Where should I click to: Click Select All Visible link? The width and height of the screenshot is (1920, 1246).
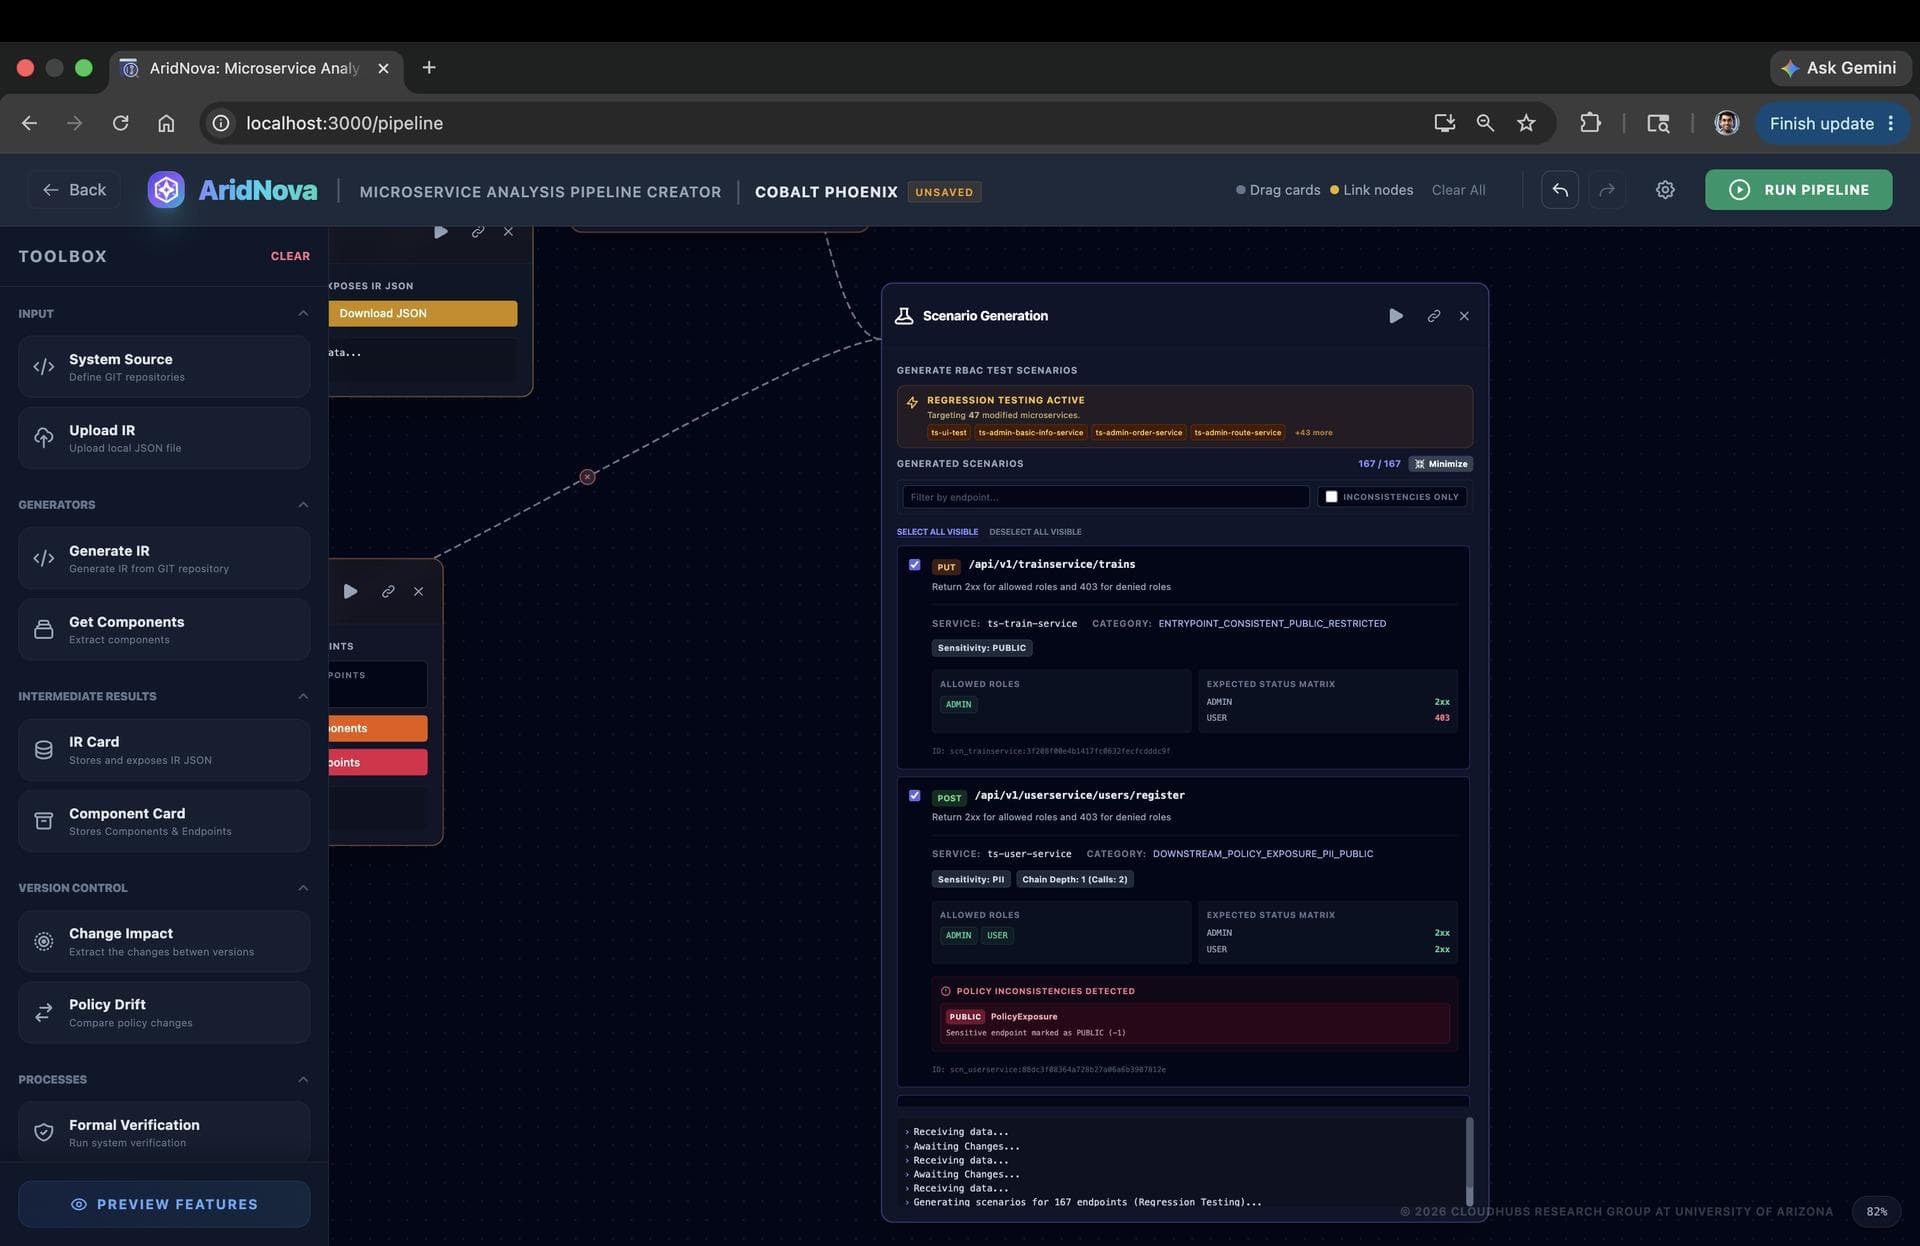(x=937, y=532)
